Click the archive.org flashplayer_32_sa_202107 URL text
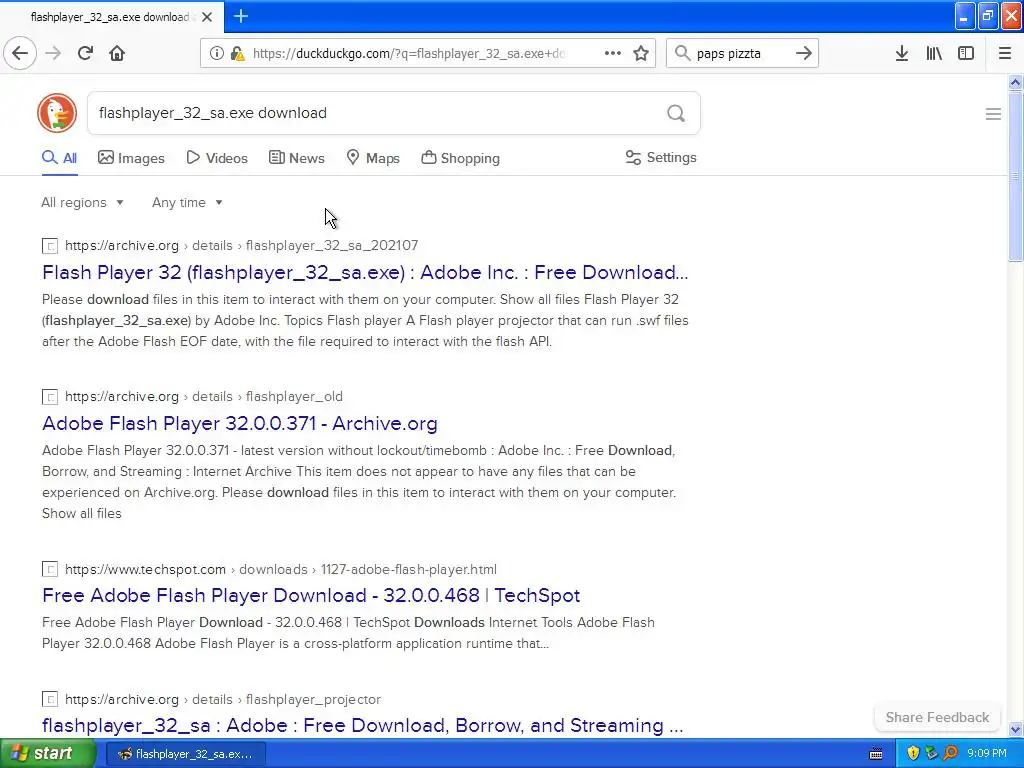 pyautogui.click(x=242, y=246)
